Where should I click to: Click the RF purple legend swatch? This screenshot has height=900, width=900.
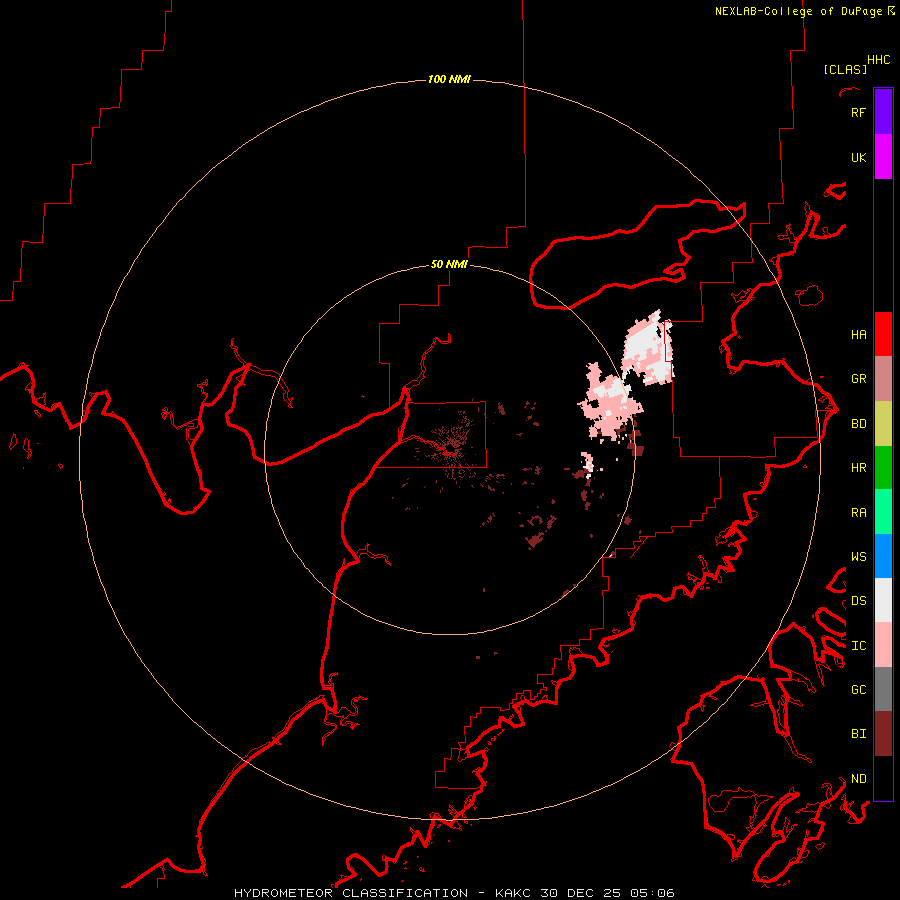(x=883, y=112)
